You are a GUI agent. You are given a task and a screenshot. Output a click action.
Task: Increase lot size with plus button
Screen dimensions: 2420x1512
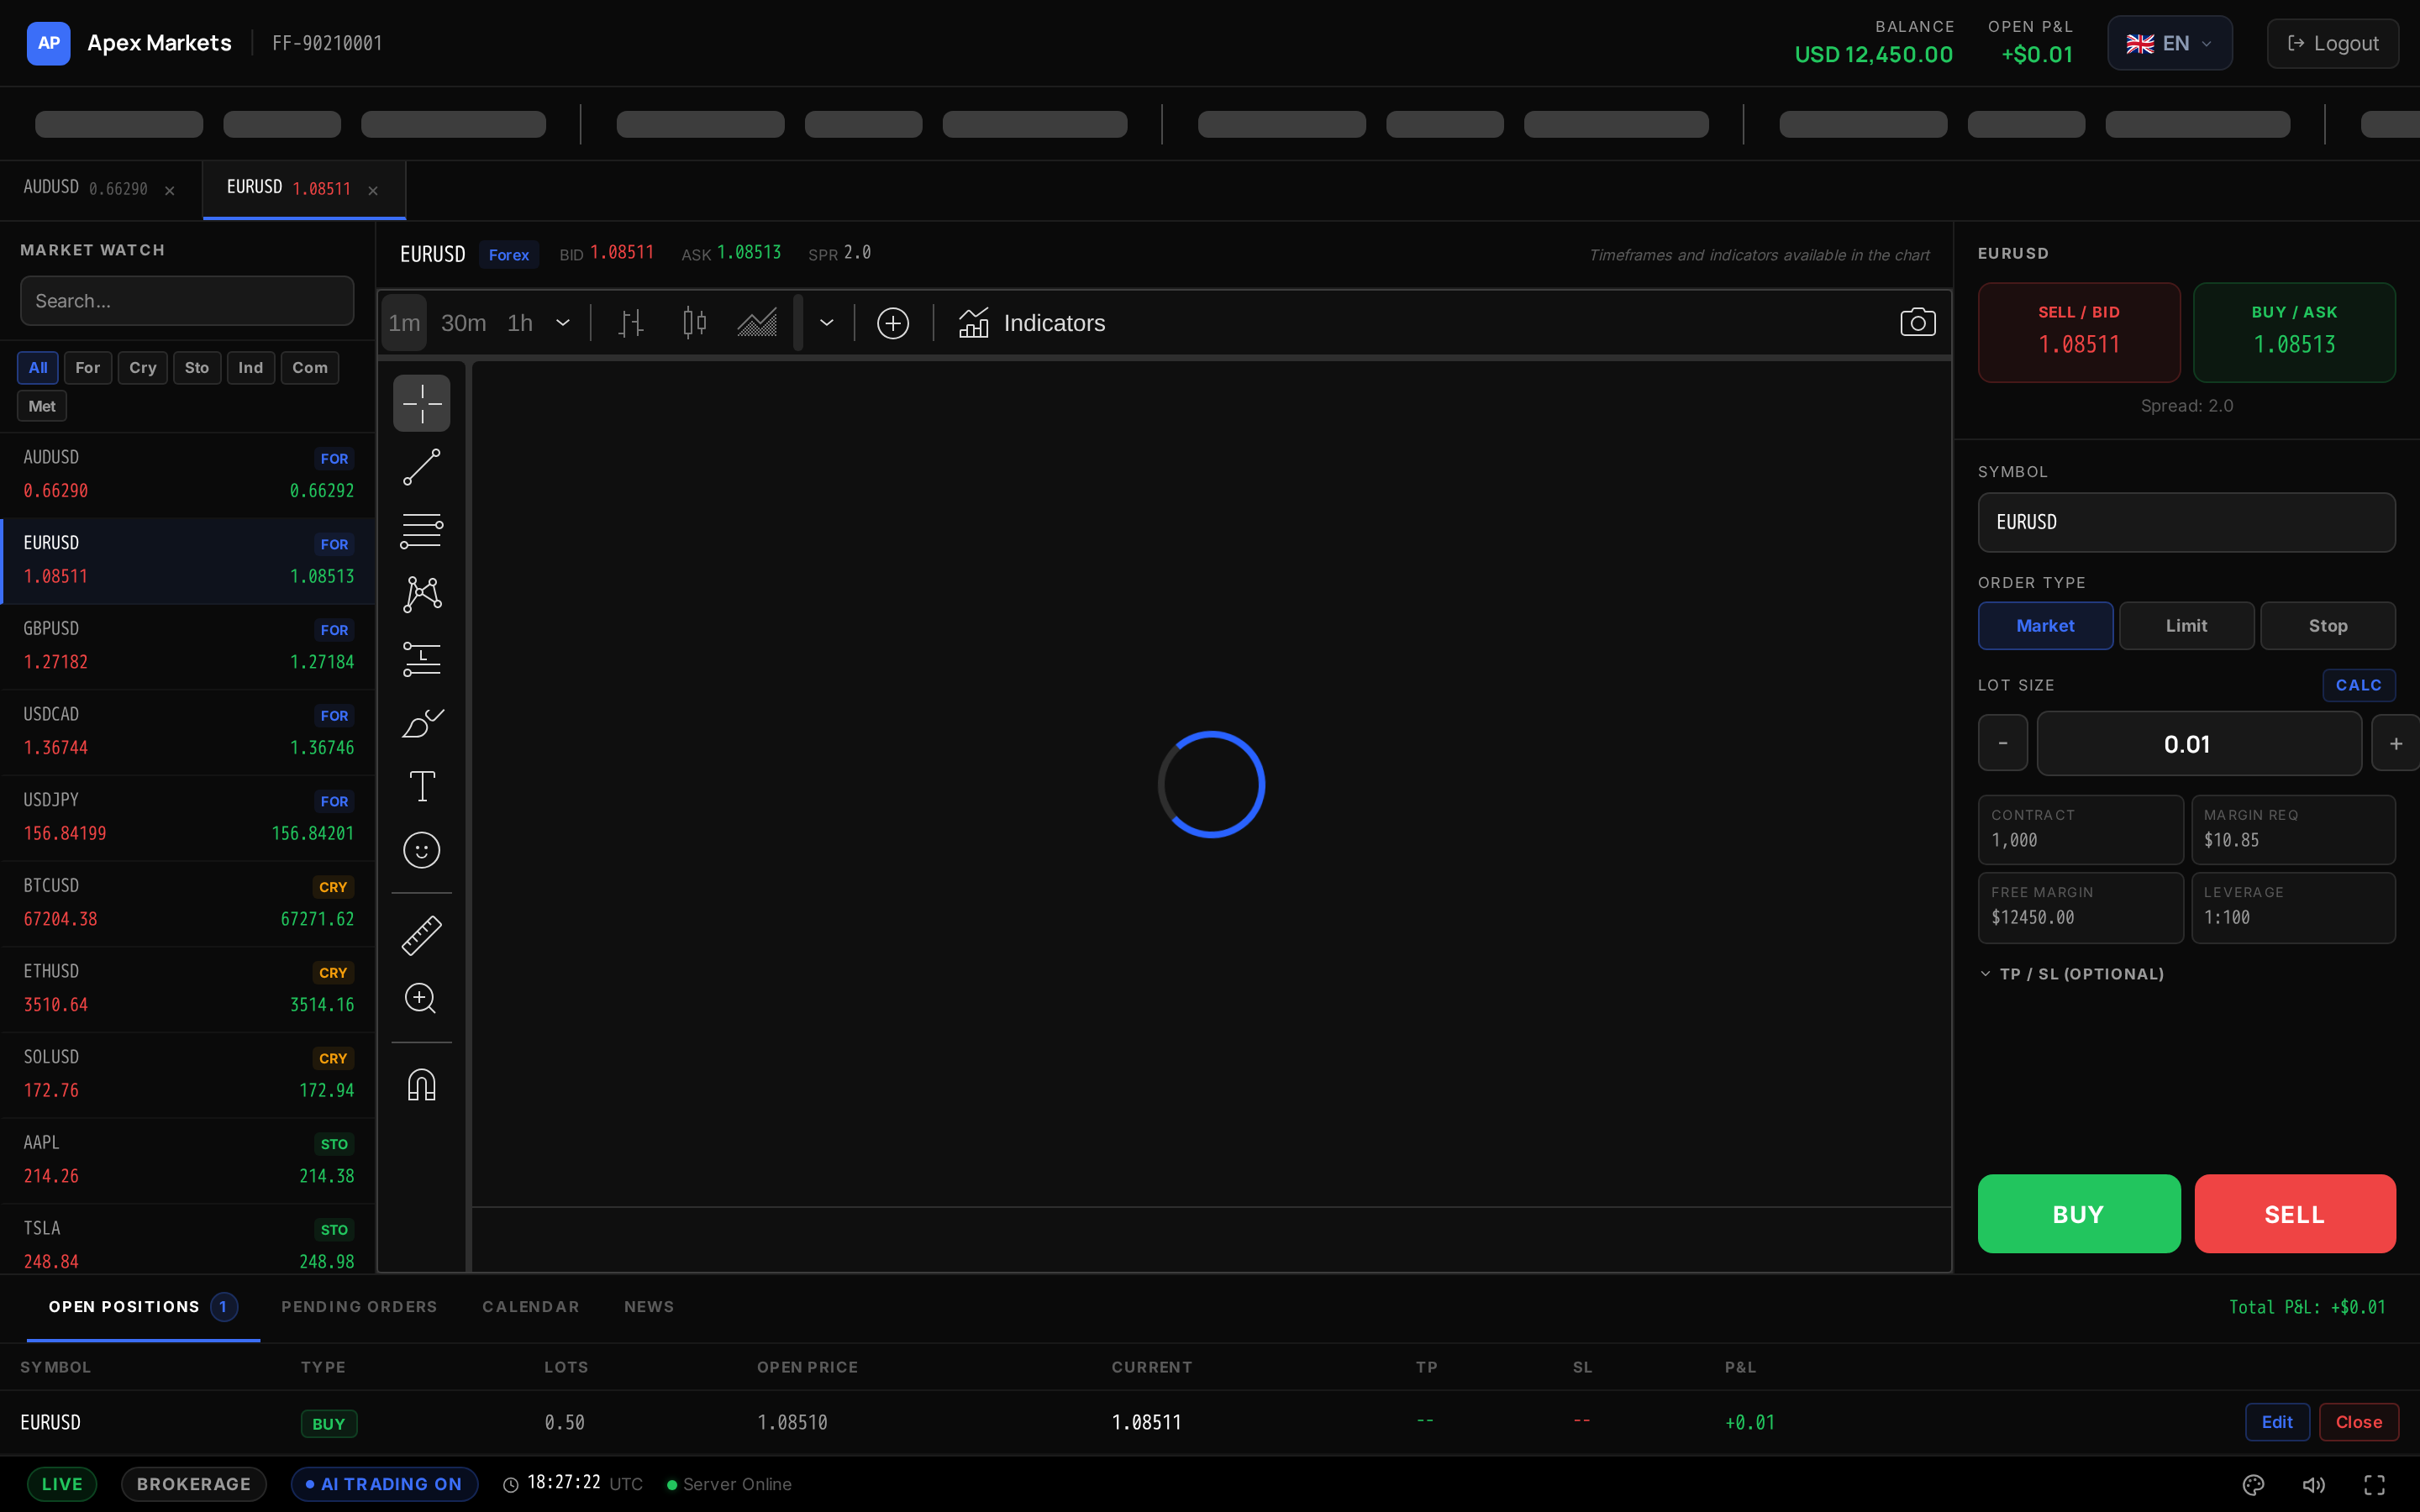click(2395, 743)
